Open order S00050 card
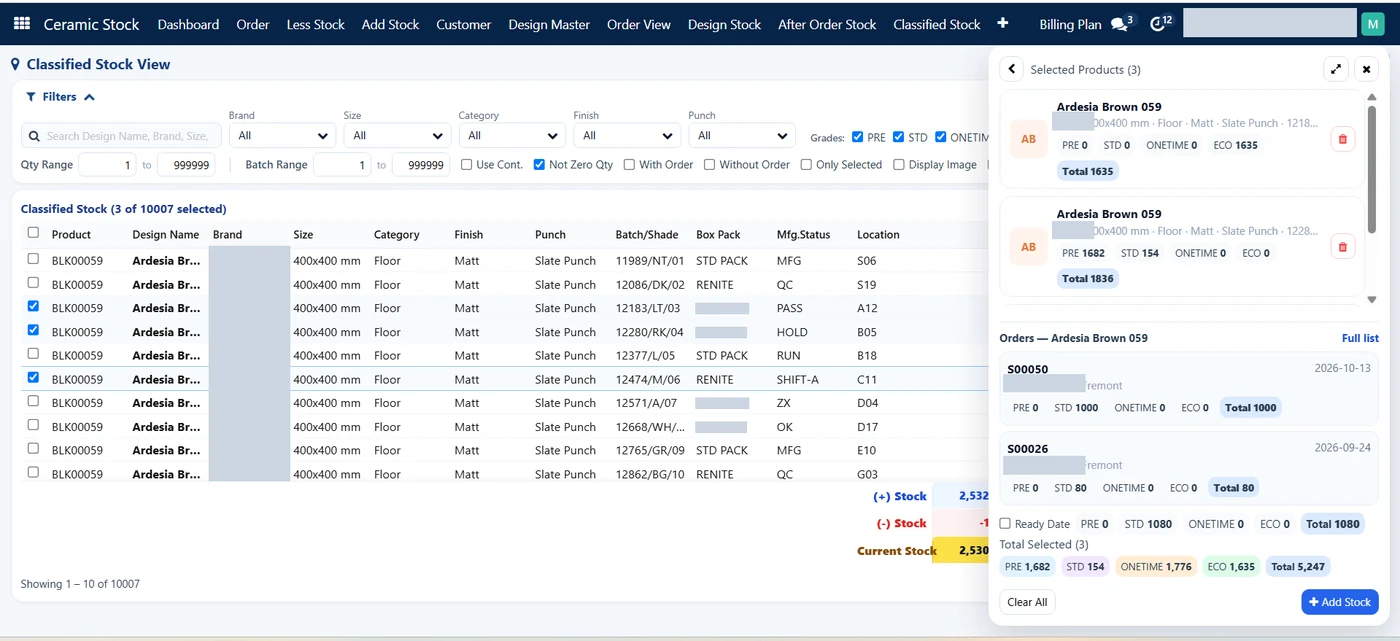 click(x=1189, y=389)
